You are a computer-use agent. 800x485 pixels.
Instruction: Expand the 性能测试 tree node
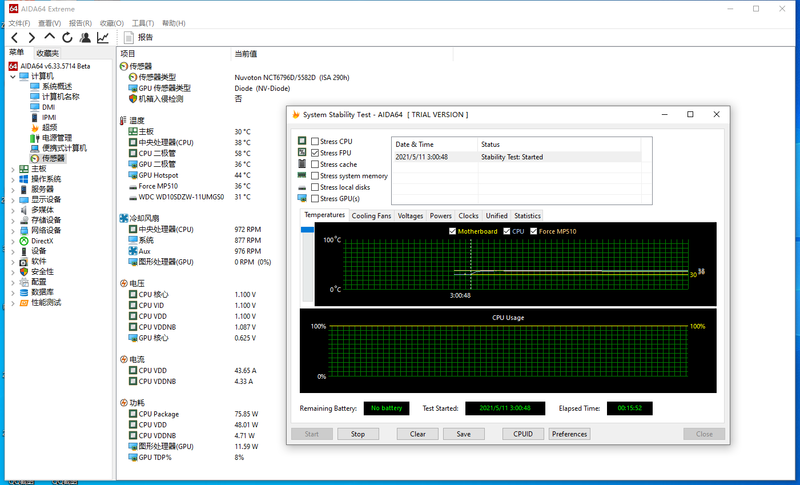[13, 302]
